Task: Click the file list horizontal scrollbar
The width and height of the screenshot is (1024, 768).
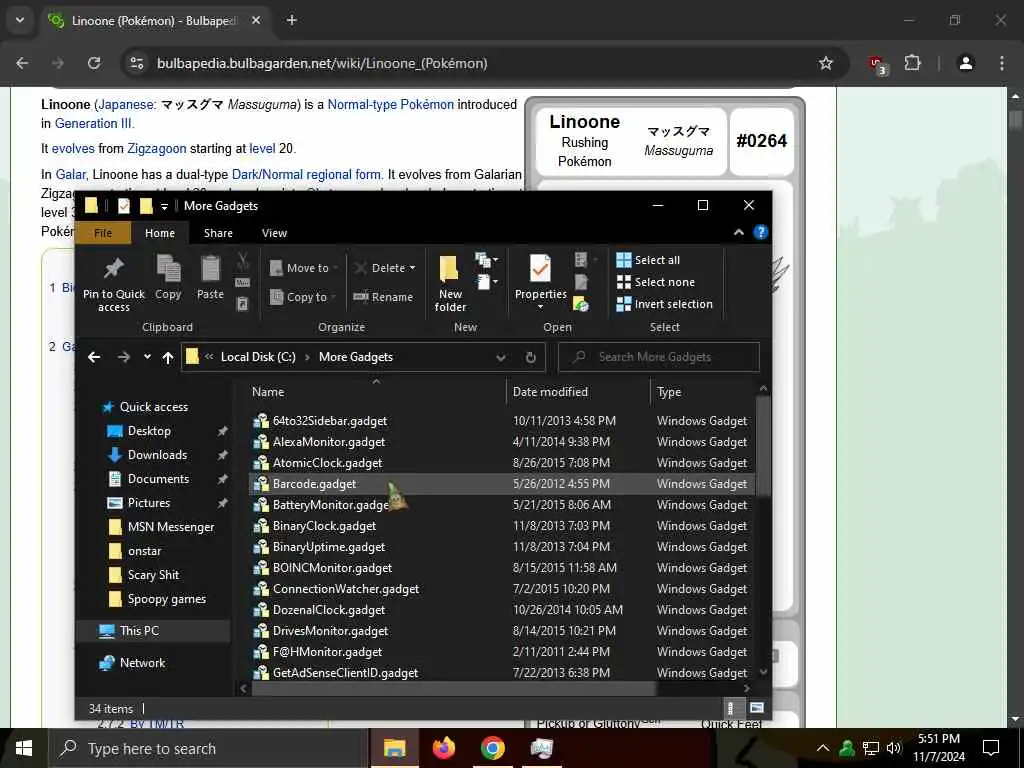Action: click(x=453, y=688)
